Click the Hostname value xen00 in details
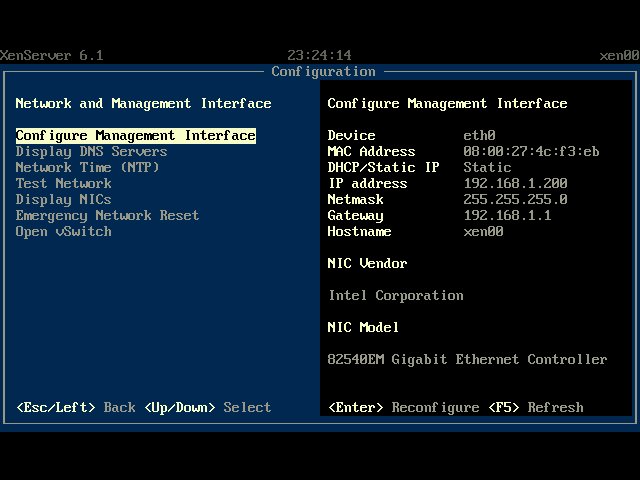The width and height of the screenshot is (640, 480). (483, 232)
